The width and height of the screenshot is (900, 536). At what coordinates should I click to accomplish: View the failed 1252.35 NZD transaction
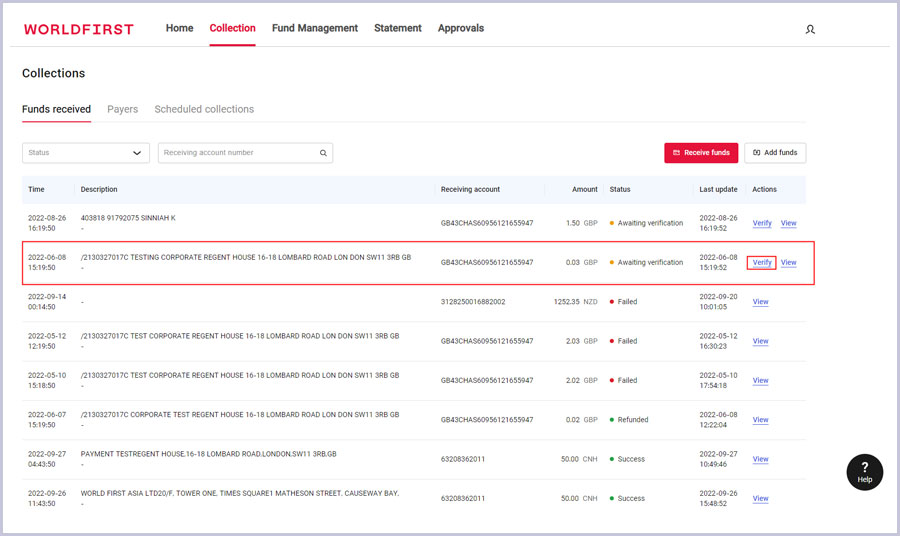click(x=760, y=302)
